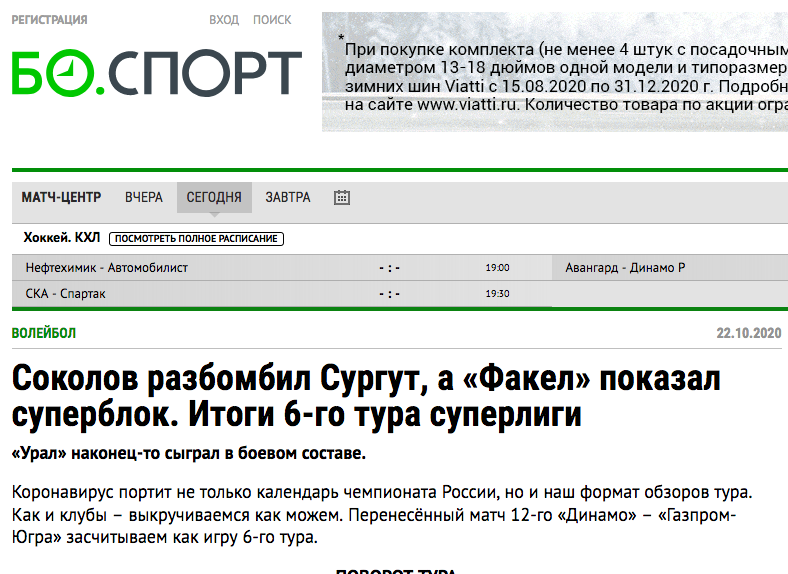
Task: Open the Регистрация link
Action: pos(49,20)
